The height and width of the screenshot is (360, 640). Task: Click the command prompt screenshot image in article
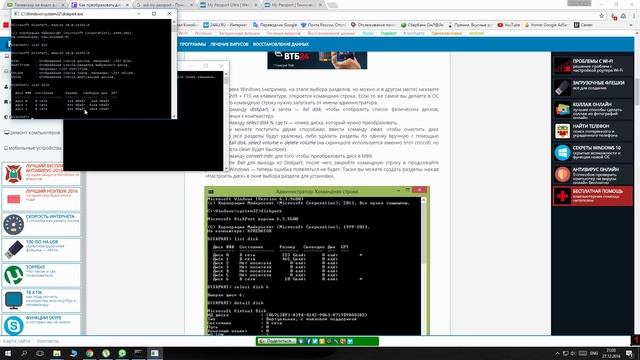pos(317,261)
